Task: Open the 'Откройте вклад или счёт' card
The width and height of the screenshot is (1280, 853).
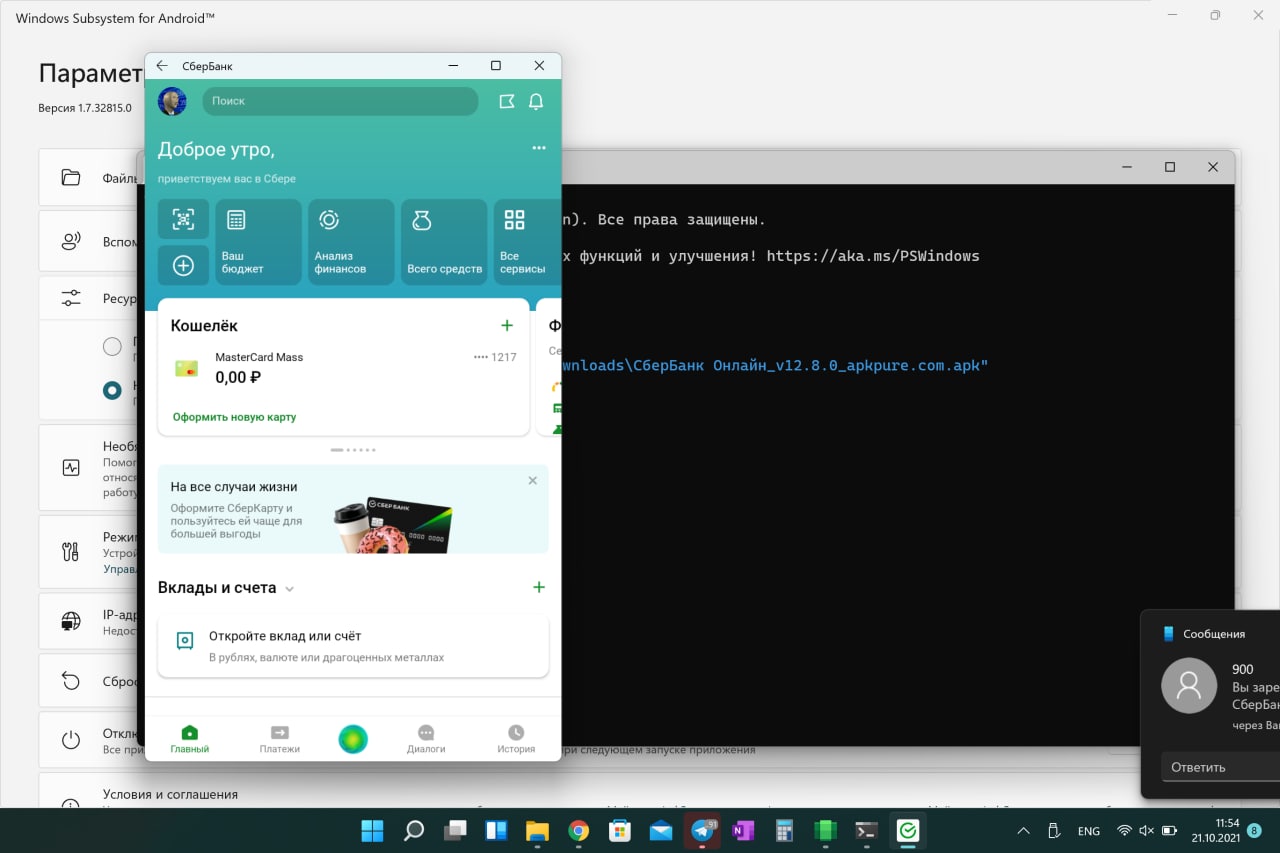Action: 353,646
